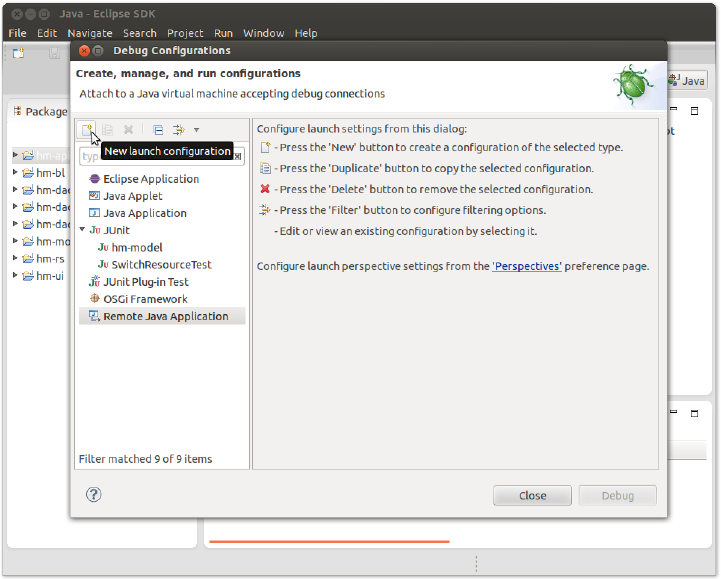Open the 'Perspectives' preference page link
Screen dimensions: 721x579
click(x=527, y=266)
